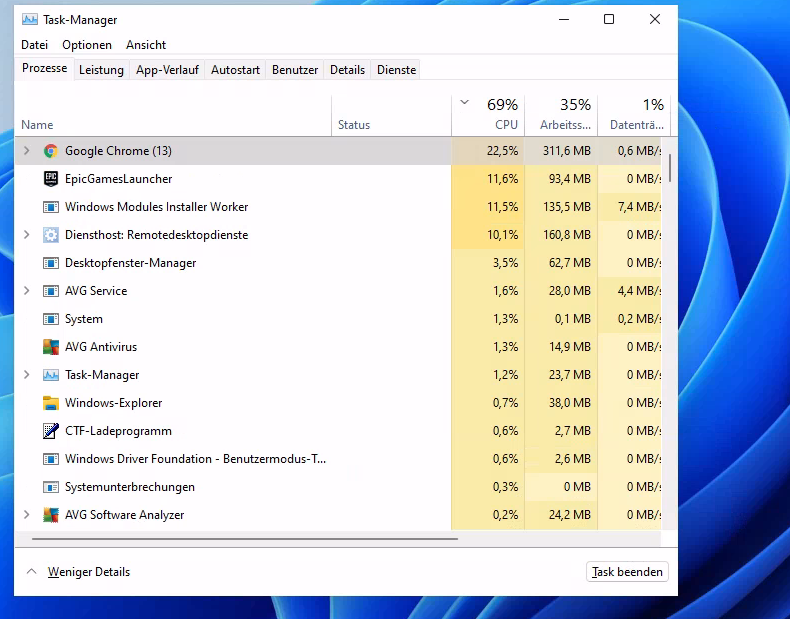This screenshot has height=619, width=790.
Task: Select Windows Modules Installer Worker name
Action: pyautogui.click(x=156, y=207)
